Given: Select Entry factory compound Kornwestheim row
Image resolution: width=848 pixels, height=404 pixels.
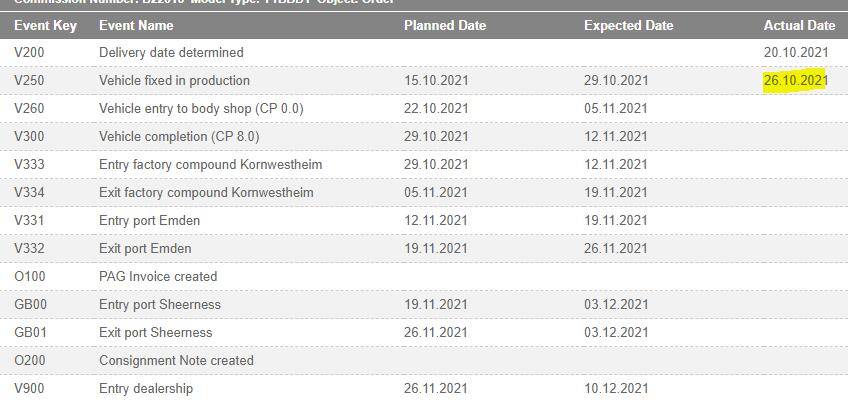Looking at the screenshot, I should [x=424, y=164].
